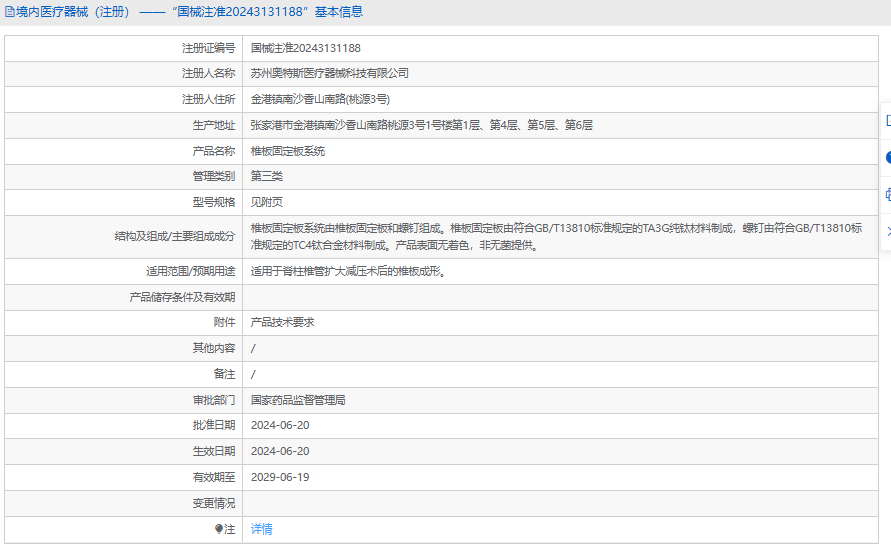The height and width of the screenshot is (549, 891).
Task: Click the 备注 row label
Action: pyautogui.click(x=224, y=374)
